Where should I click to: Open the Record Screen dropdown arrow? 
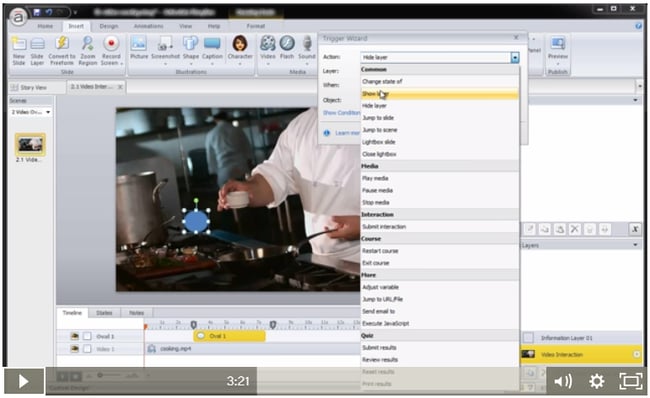[x=122, y=63]
